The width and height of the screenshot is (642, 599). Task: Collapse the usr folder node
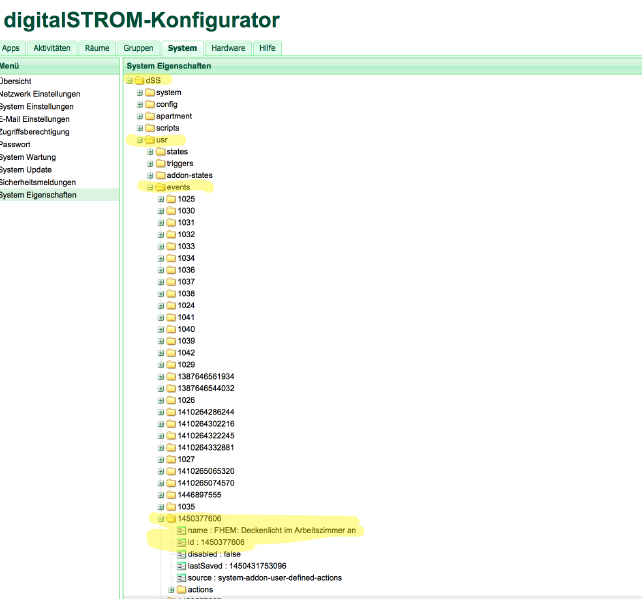140,140
